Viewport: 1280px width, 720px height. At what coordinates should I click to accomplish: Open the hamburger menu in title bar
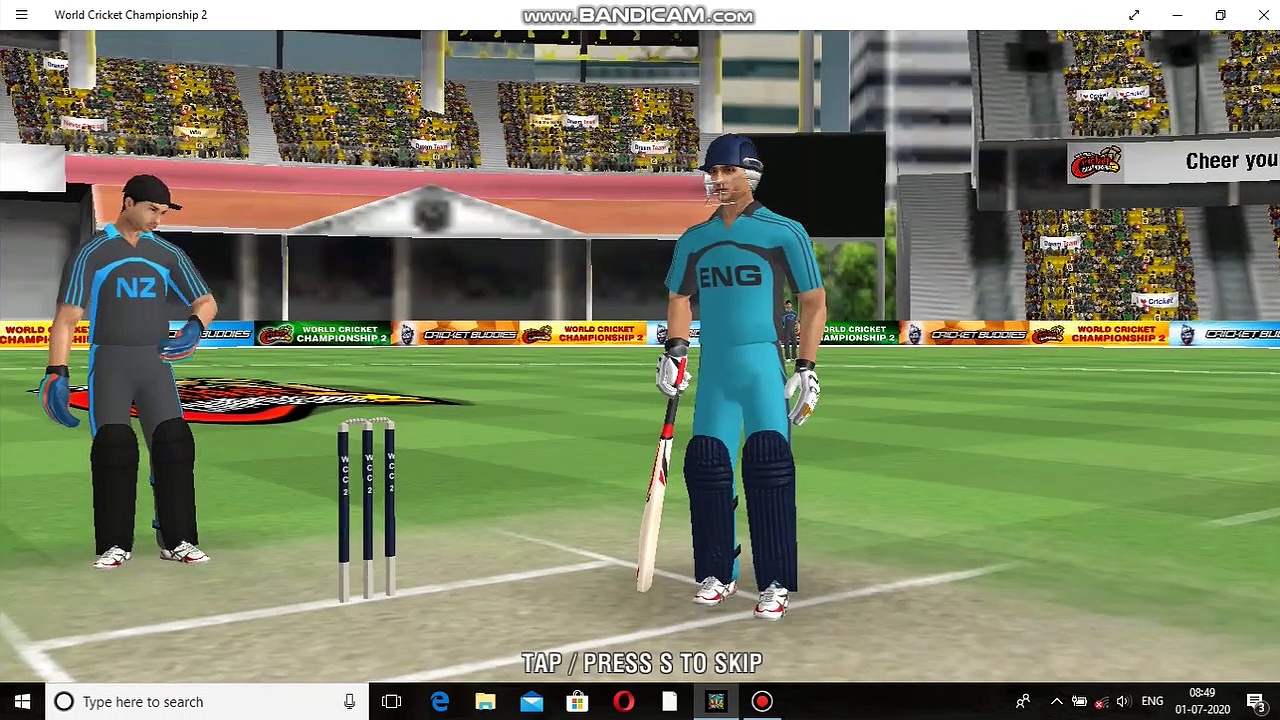[21, 15]
